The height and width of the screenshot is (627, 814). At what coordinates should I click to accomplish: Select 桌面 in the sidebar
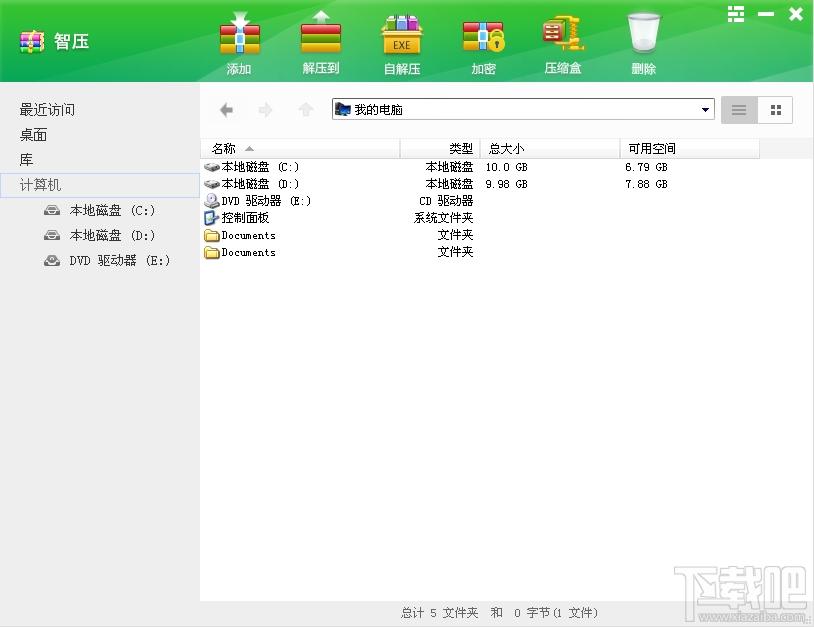pos(33,135)
